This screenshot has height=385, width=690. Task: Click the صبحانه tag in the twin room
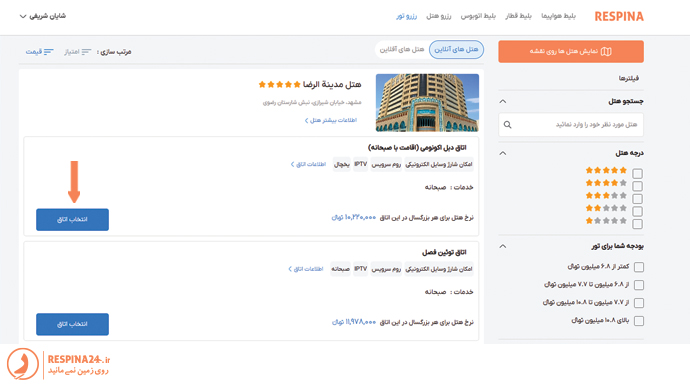[x=340, y=269]
